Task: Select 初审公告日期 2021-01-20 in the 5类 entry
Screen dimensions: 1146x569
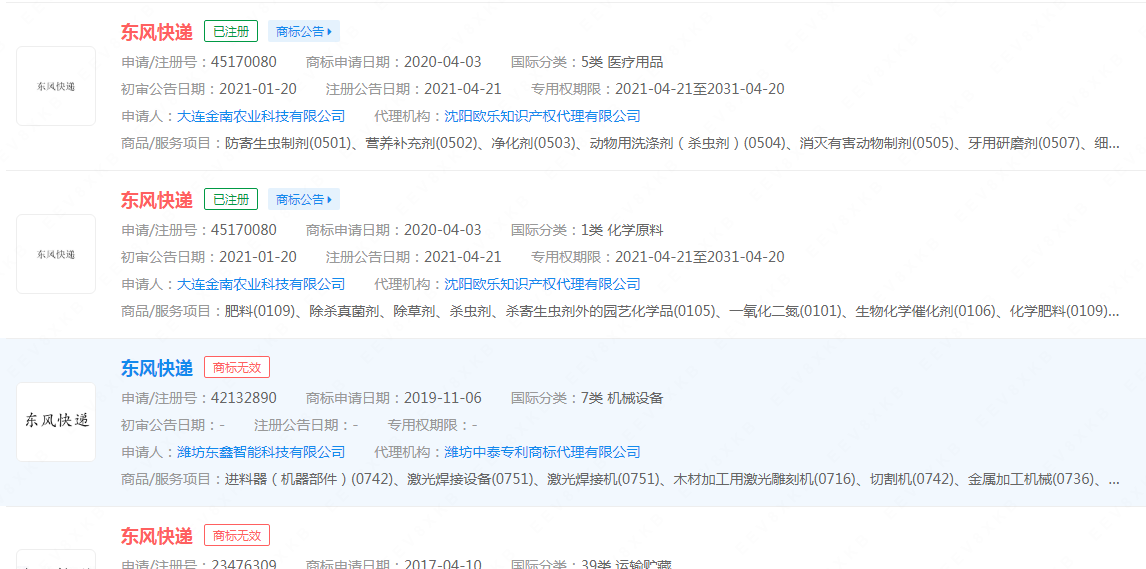Action: coord(258,89)
